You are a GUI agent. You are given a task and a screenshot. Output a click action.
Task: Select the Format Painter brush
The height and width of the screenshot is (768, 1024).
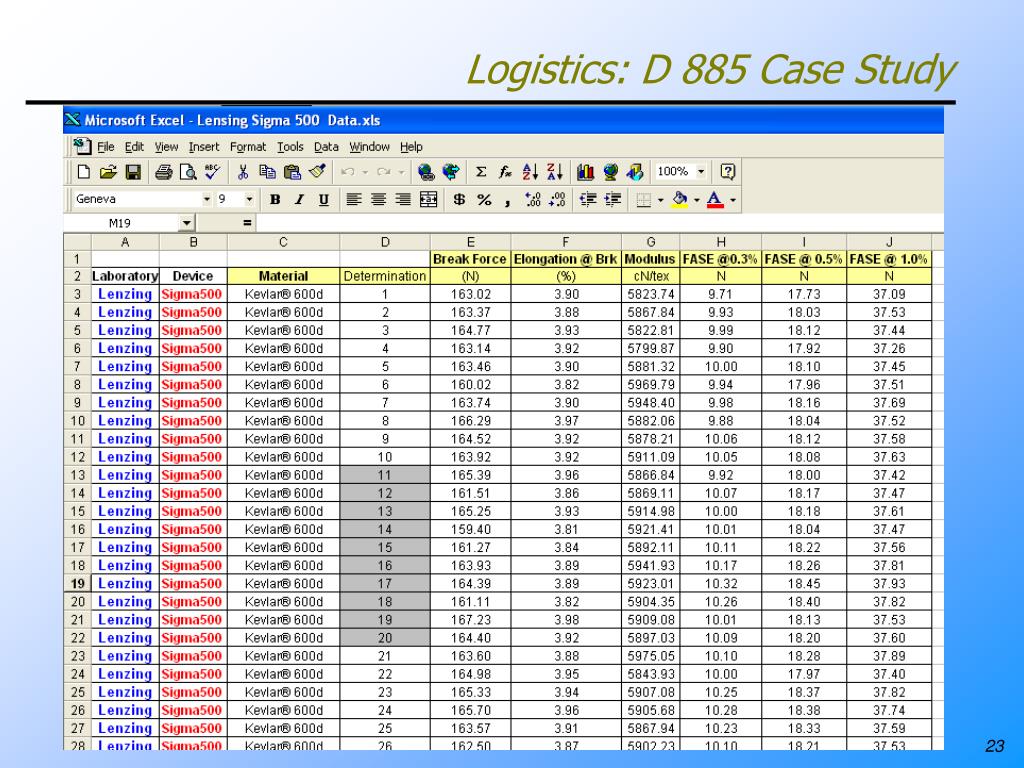(317, 172)
